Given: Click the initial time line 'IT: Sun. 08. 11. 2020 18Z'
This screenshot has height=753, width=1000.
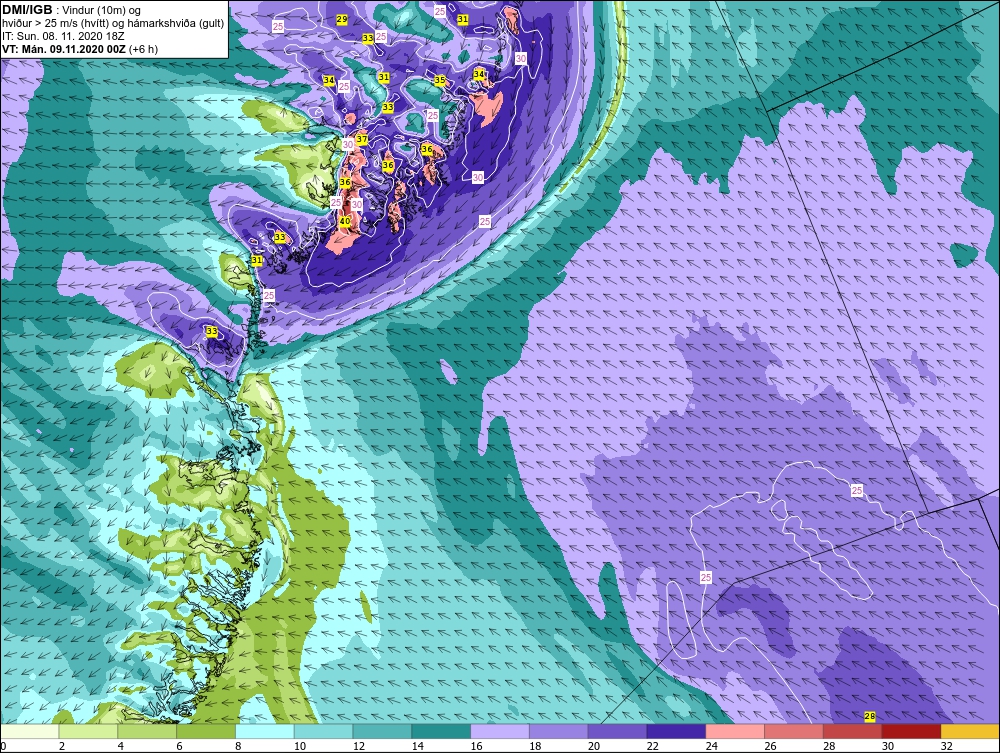Looking at the screenshot, I should tap(63, 36).
